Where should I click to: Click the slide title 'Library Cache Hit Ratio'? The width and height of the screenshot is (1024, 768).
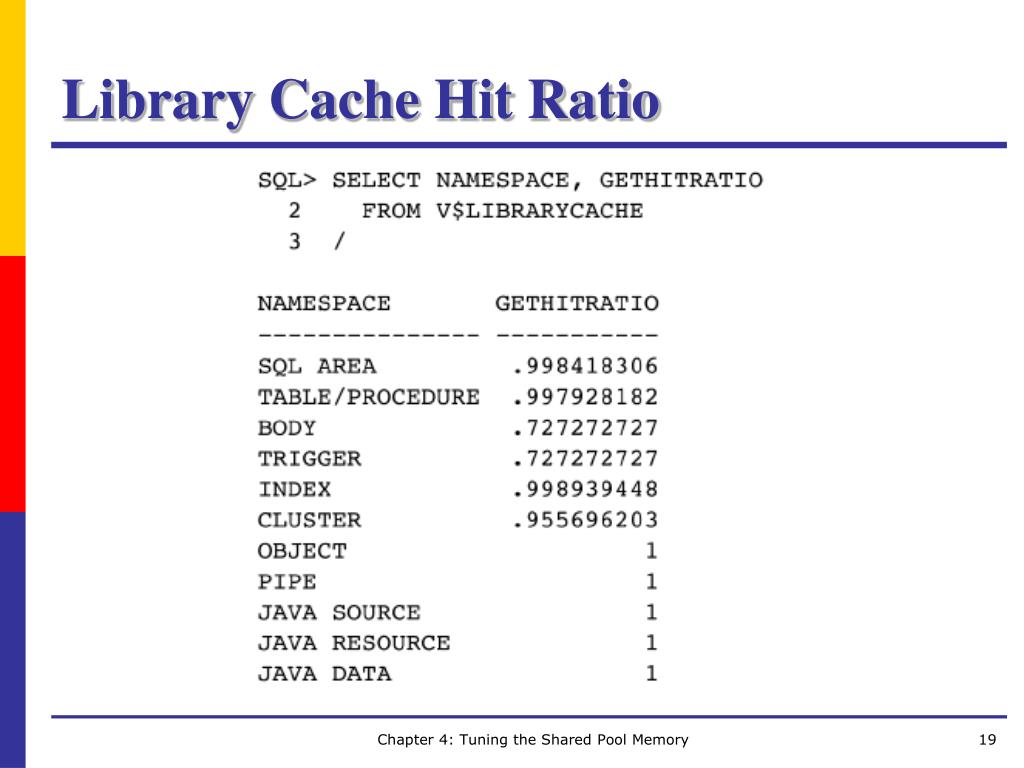tap(361, 101)
